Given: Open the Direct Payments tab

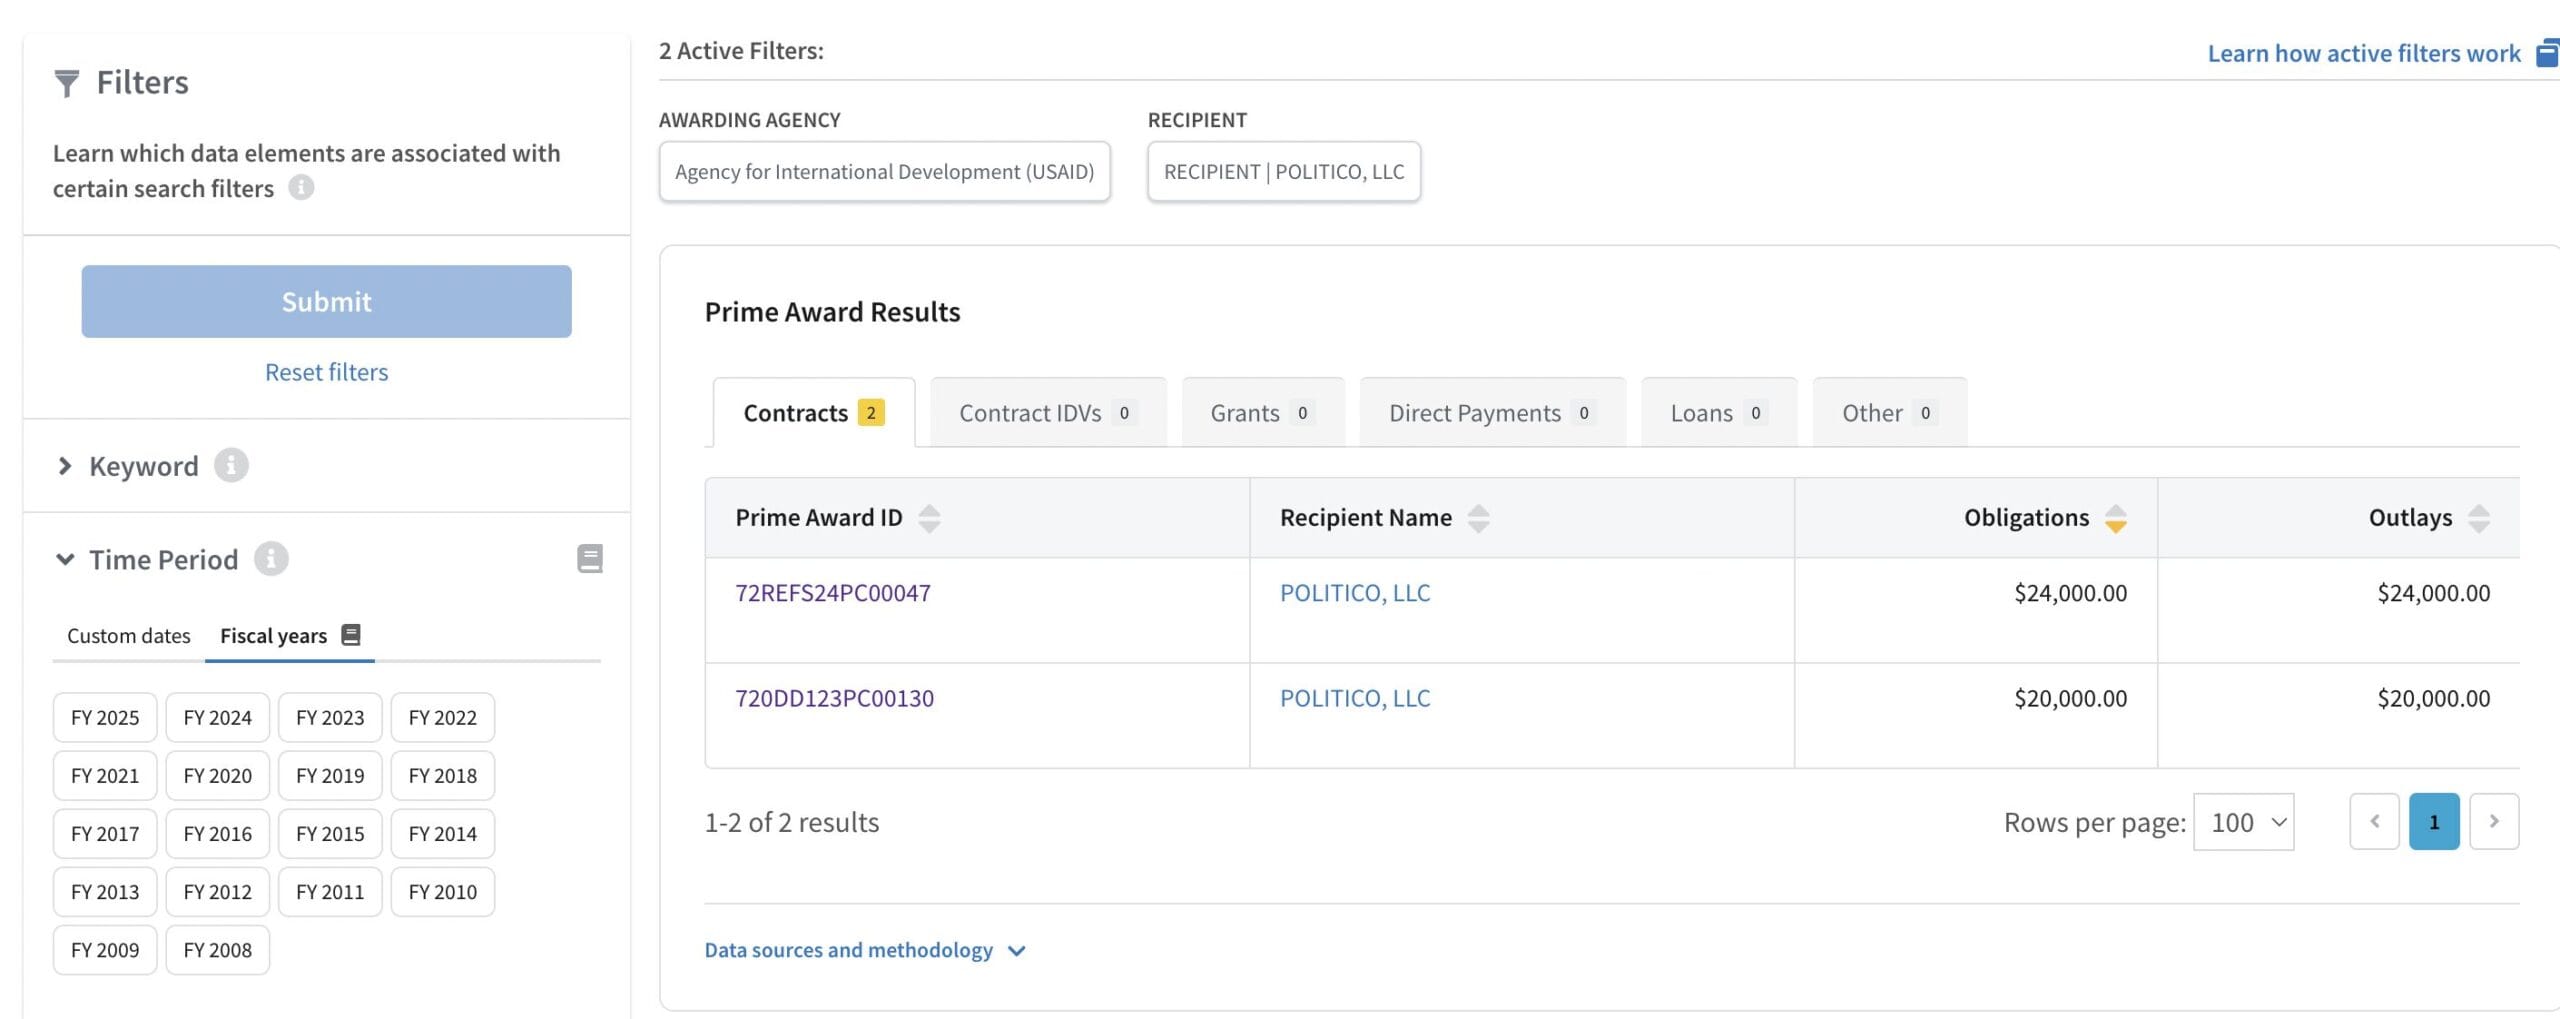Looking at the screenshot, I should click(x=1492, y=413).
